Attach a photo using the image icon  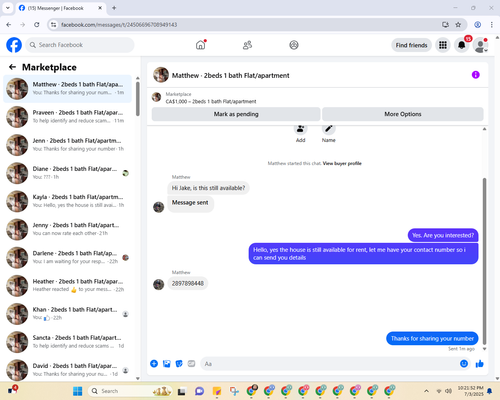click(167, 364)
